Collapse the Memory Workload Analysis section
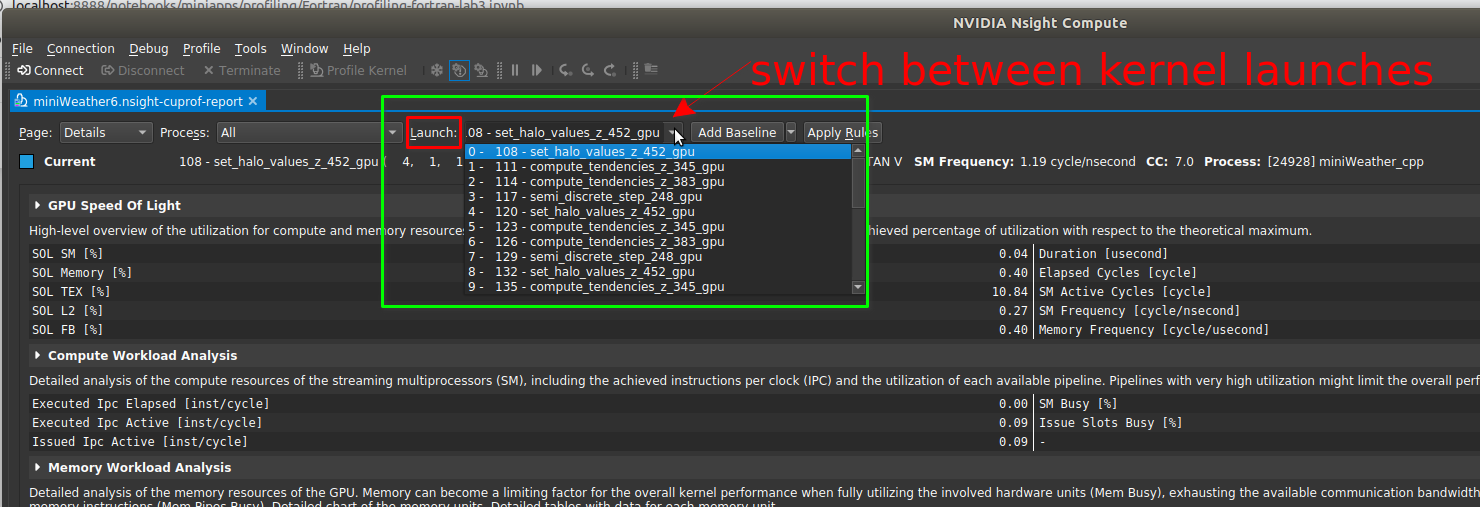1480x507 pixels. [x=38, y=467]
